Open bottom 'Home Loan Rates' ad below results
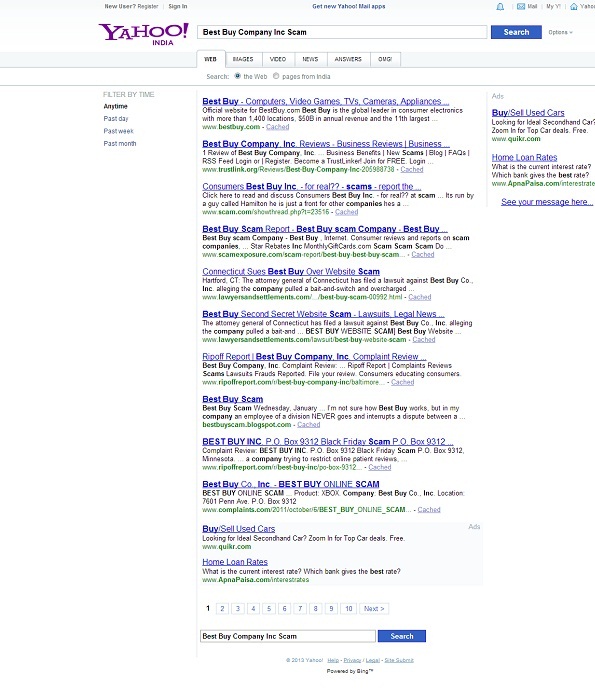Image resolution: width=595 pixels, height=690 pixels. point(235,562)
